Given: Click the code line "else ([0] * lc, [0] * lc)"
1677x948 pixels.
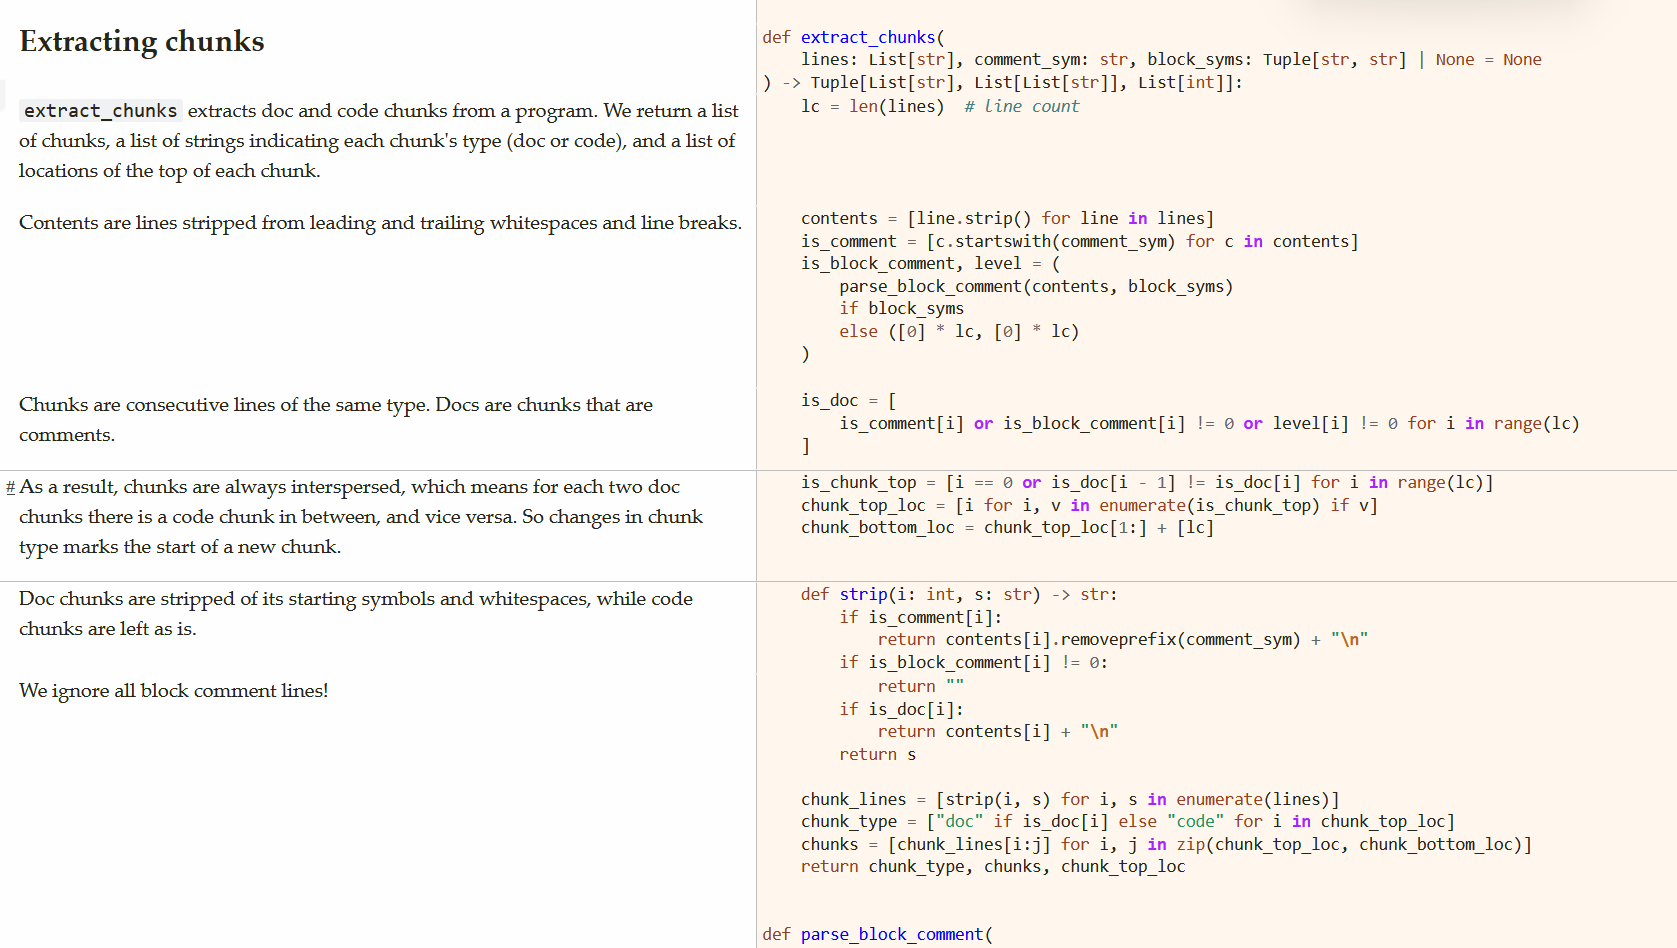Looking at the screenshot, I should click(x=959, y=332).
